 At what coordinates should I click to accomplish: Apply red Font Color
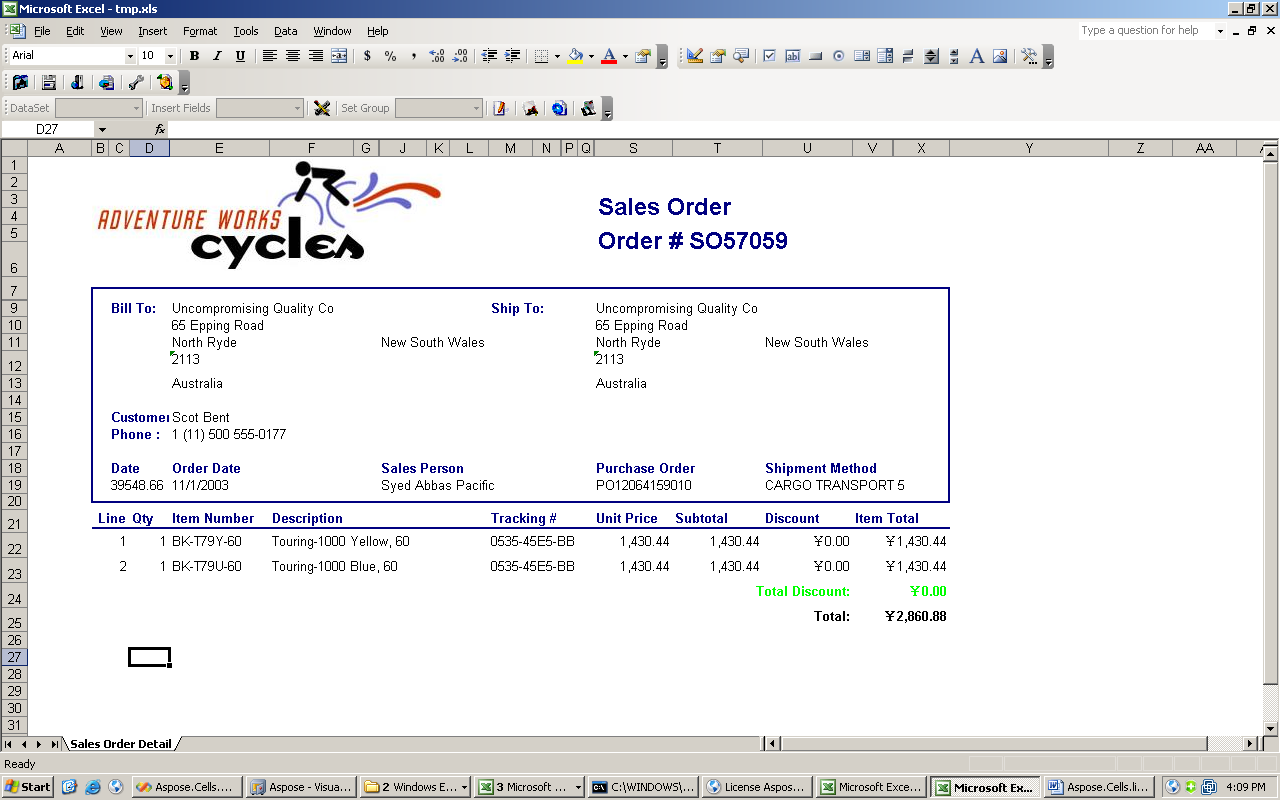pos(609,56)
